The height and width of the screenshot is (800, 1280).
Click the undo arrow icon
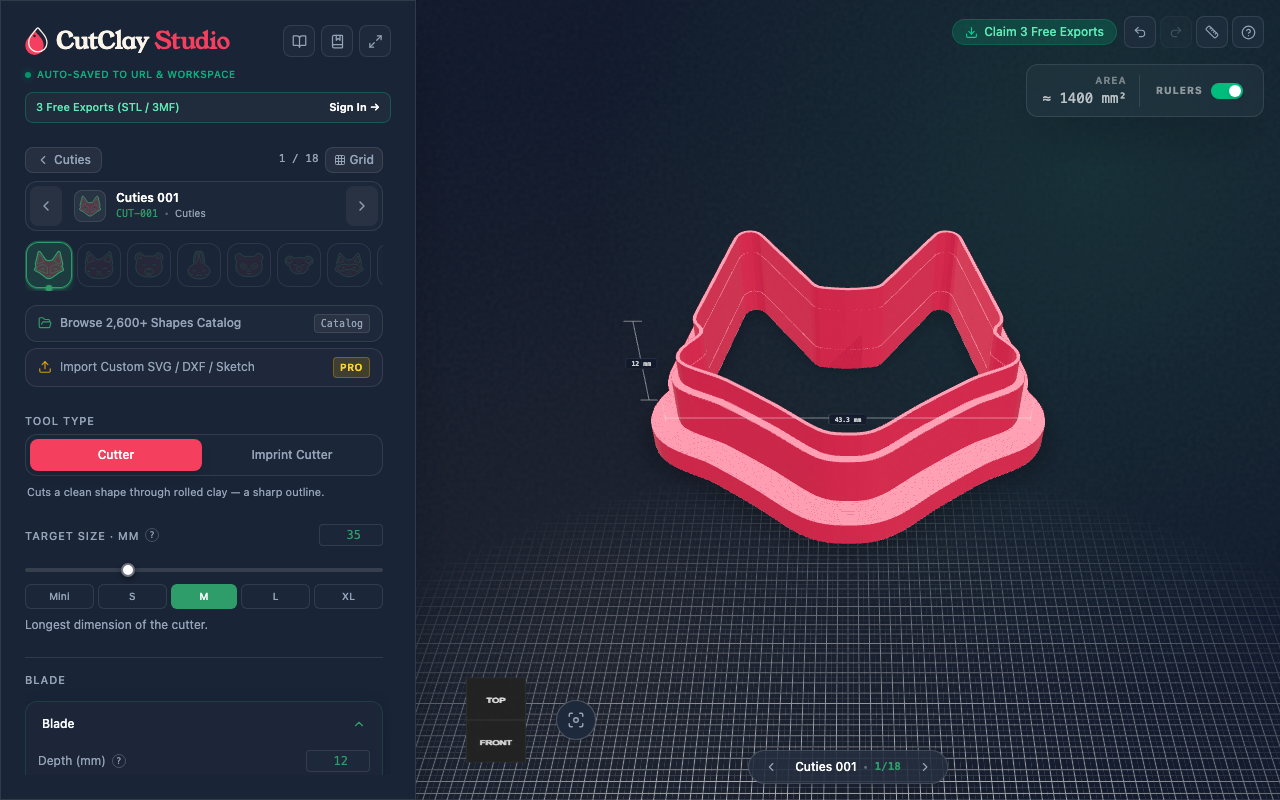point(1140,32)
